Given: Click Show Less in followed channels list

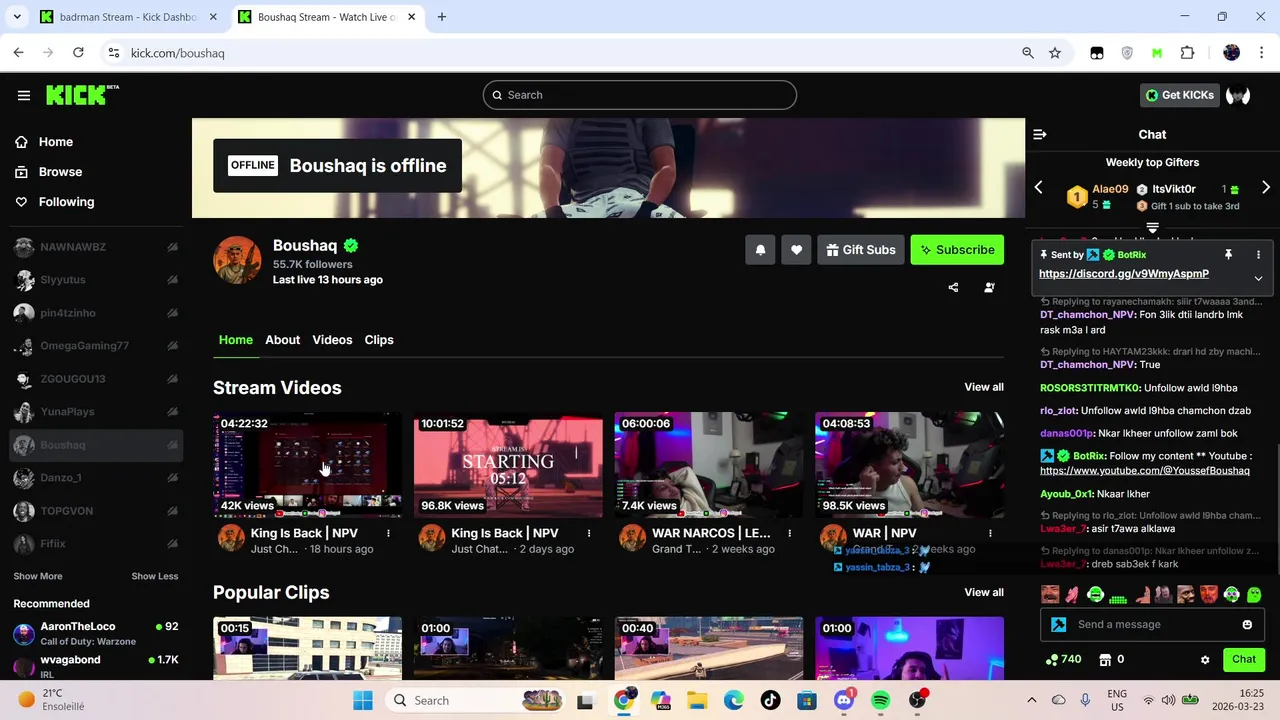Looking at the screenshot, I should pyautogui.click(x=155, y=576).
